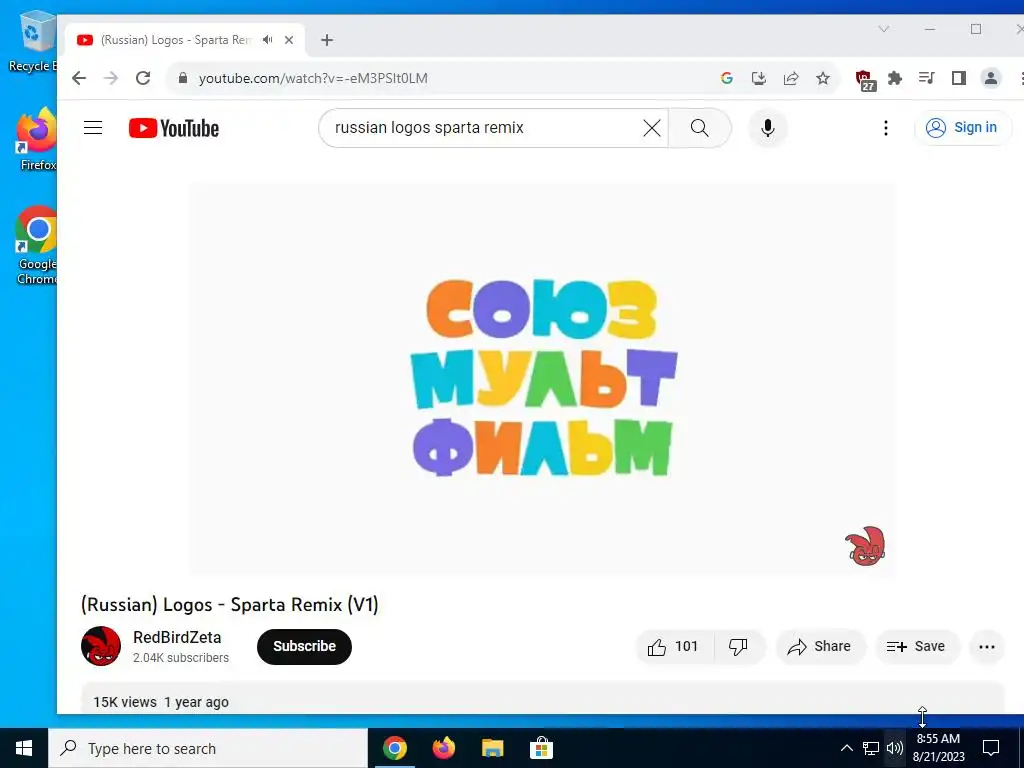Open Chrome from the taskbar
The image size is (1024, 768).
[394, 748]
